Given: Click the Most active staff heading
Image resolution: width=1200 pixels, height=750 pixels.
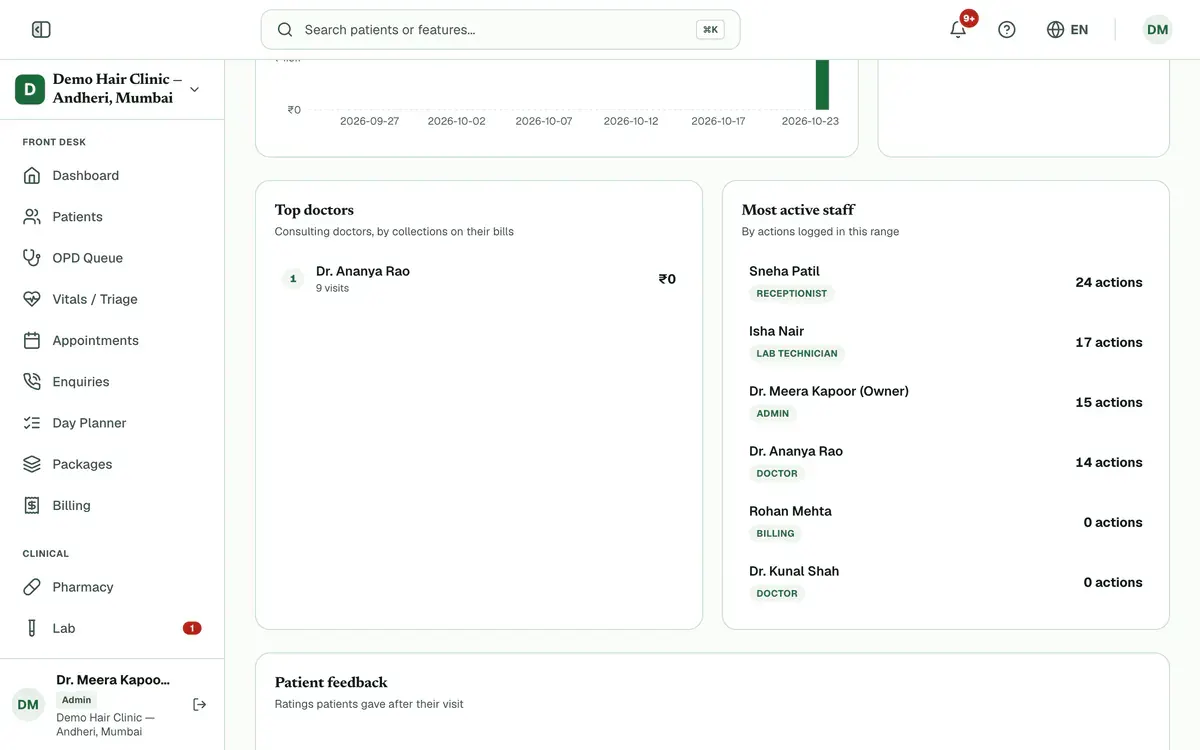Looking at the screenshot, I should [798, 210].
